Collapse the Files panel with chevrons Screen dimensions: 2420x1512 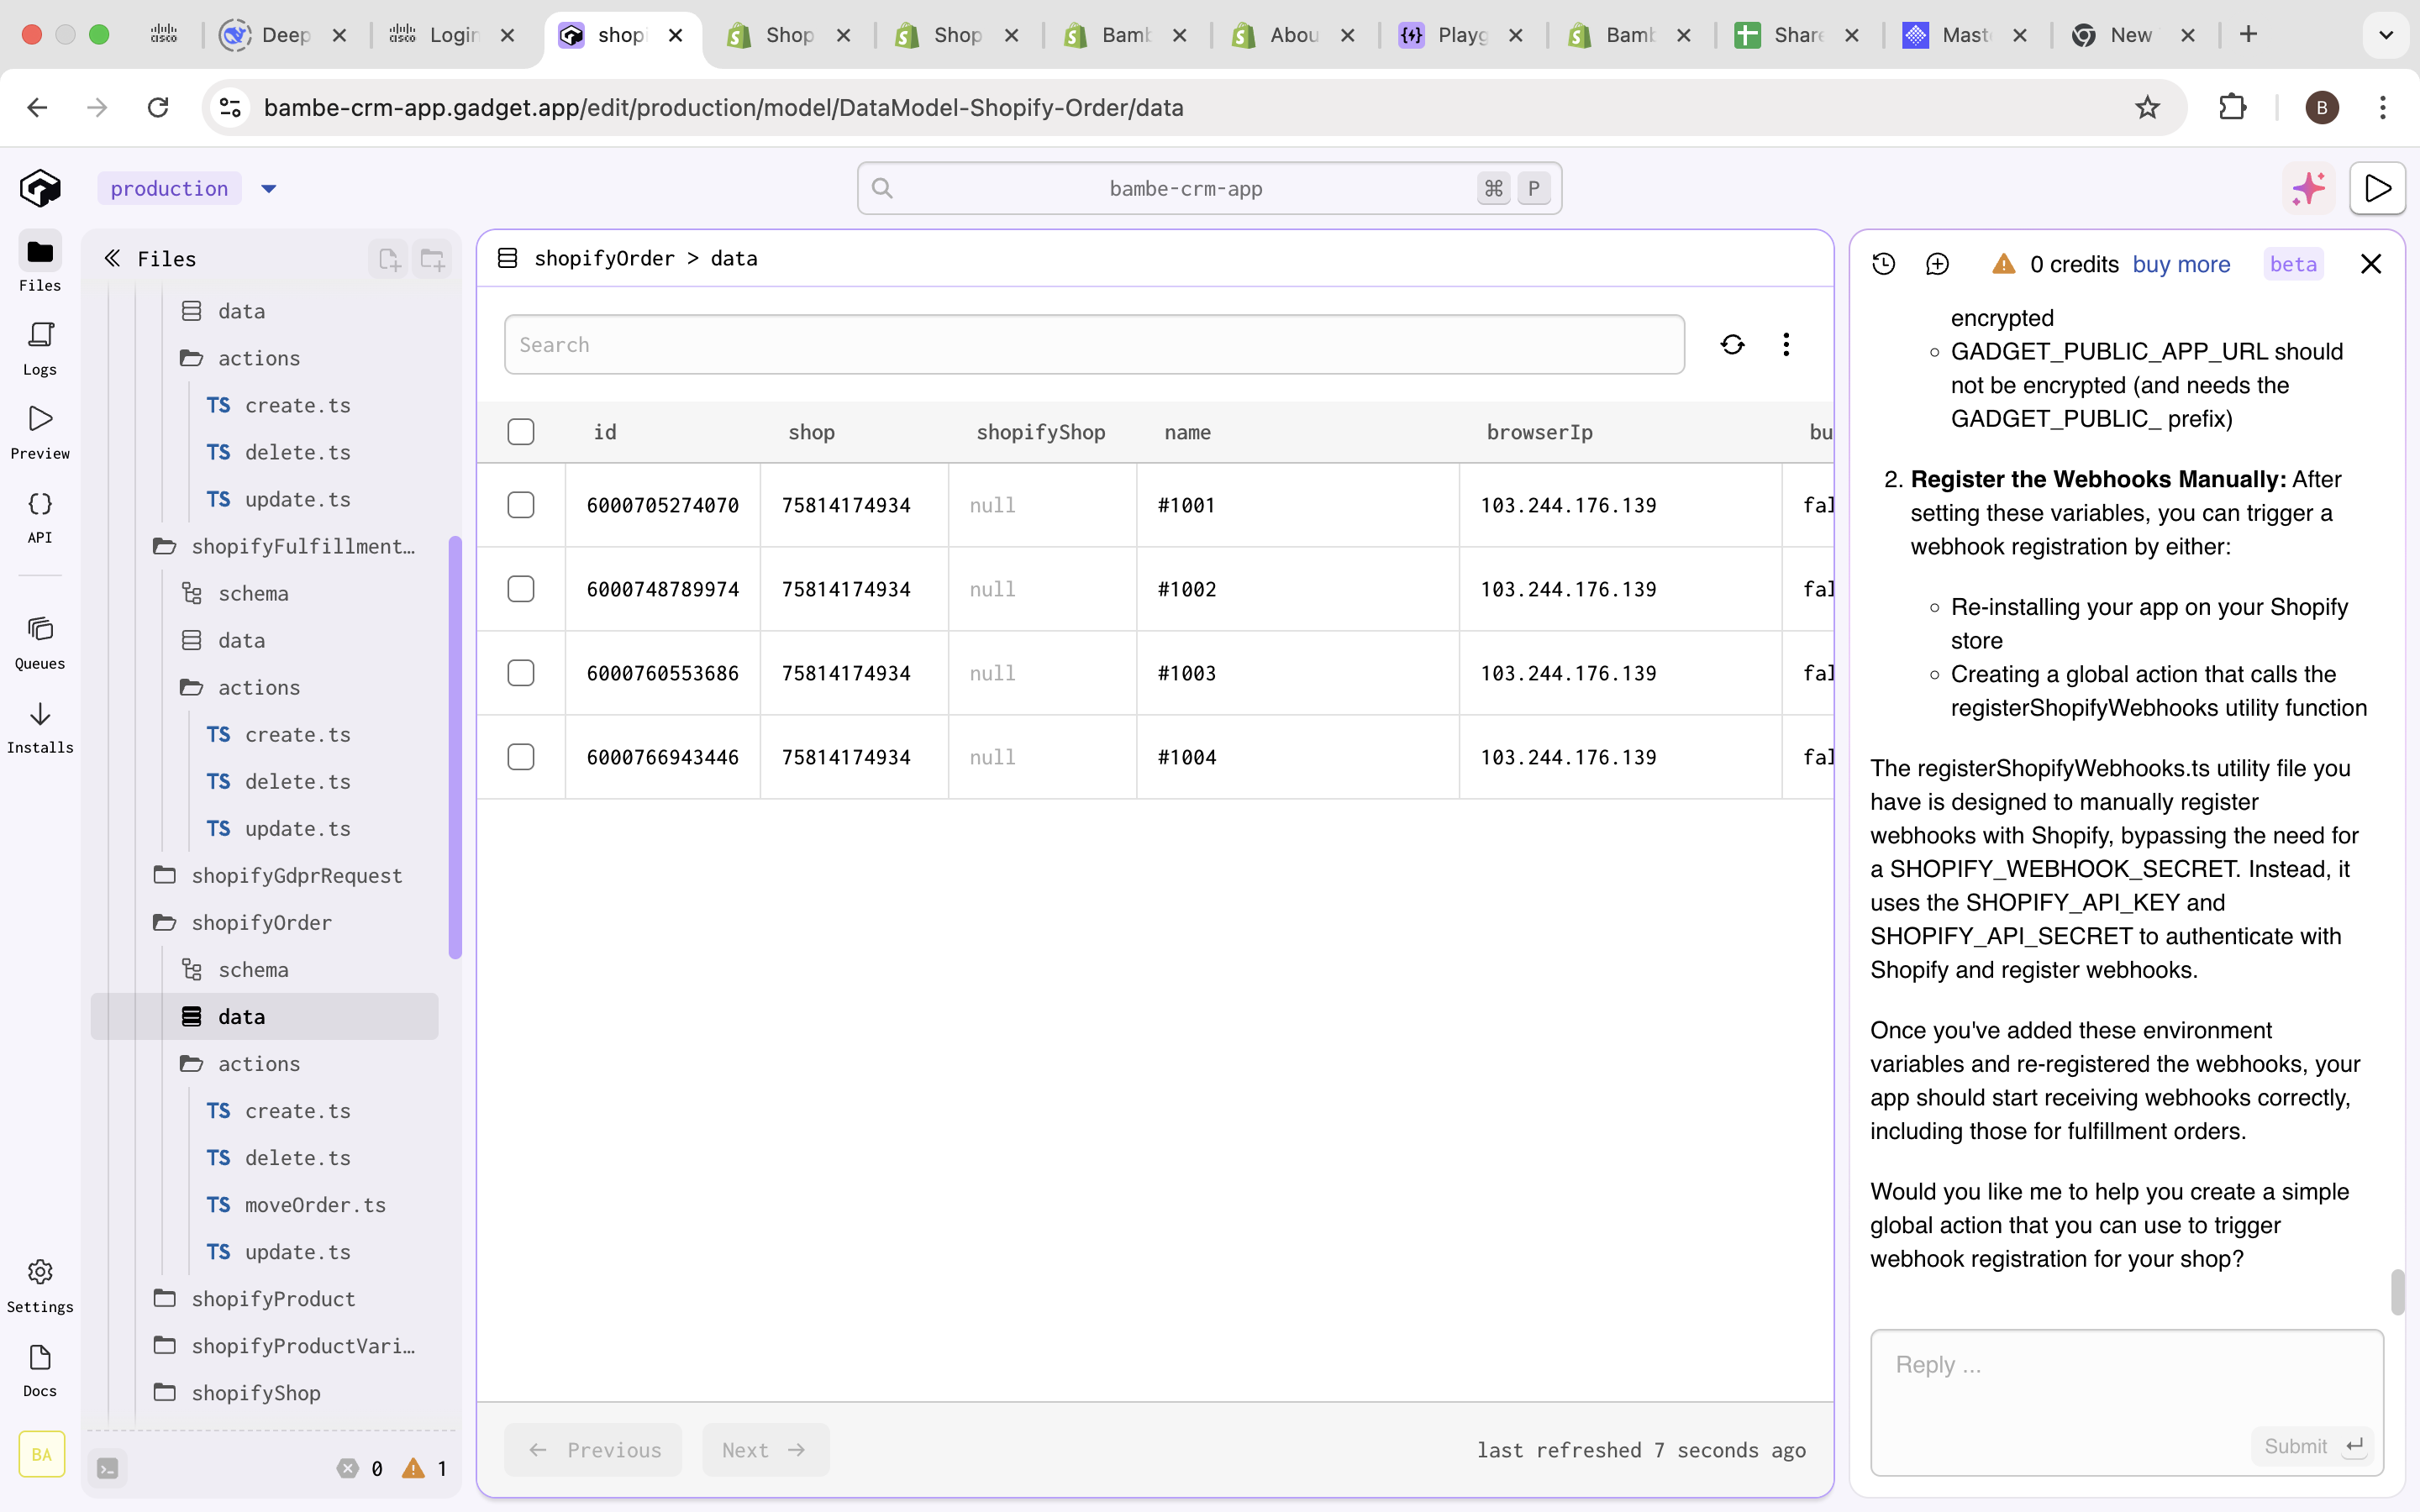(113, 259)
